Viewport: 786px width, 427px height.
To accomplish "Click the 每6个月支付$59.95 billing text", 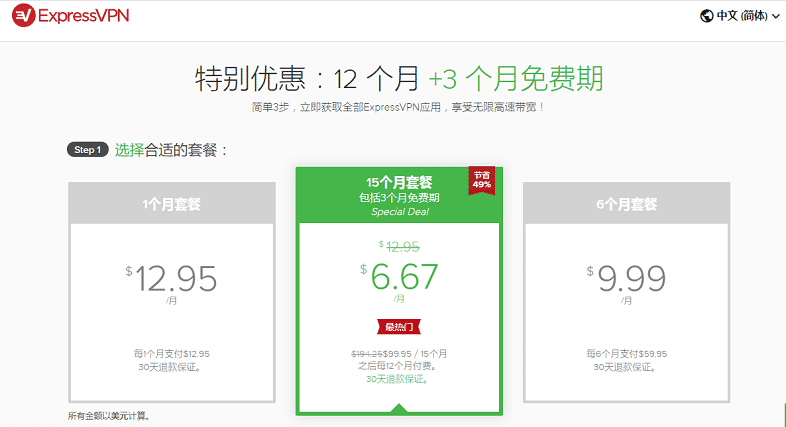I will point(626,353).
